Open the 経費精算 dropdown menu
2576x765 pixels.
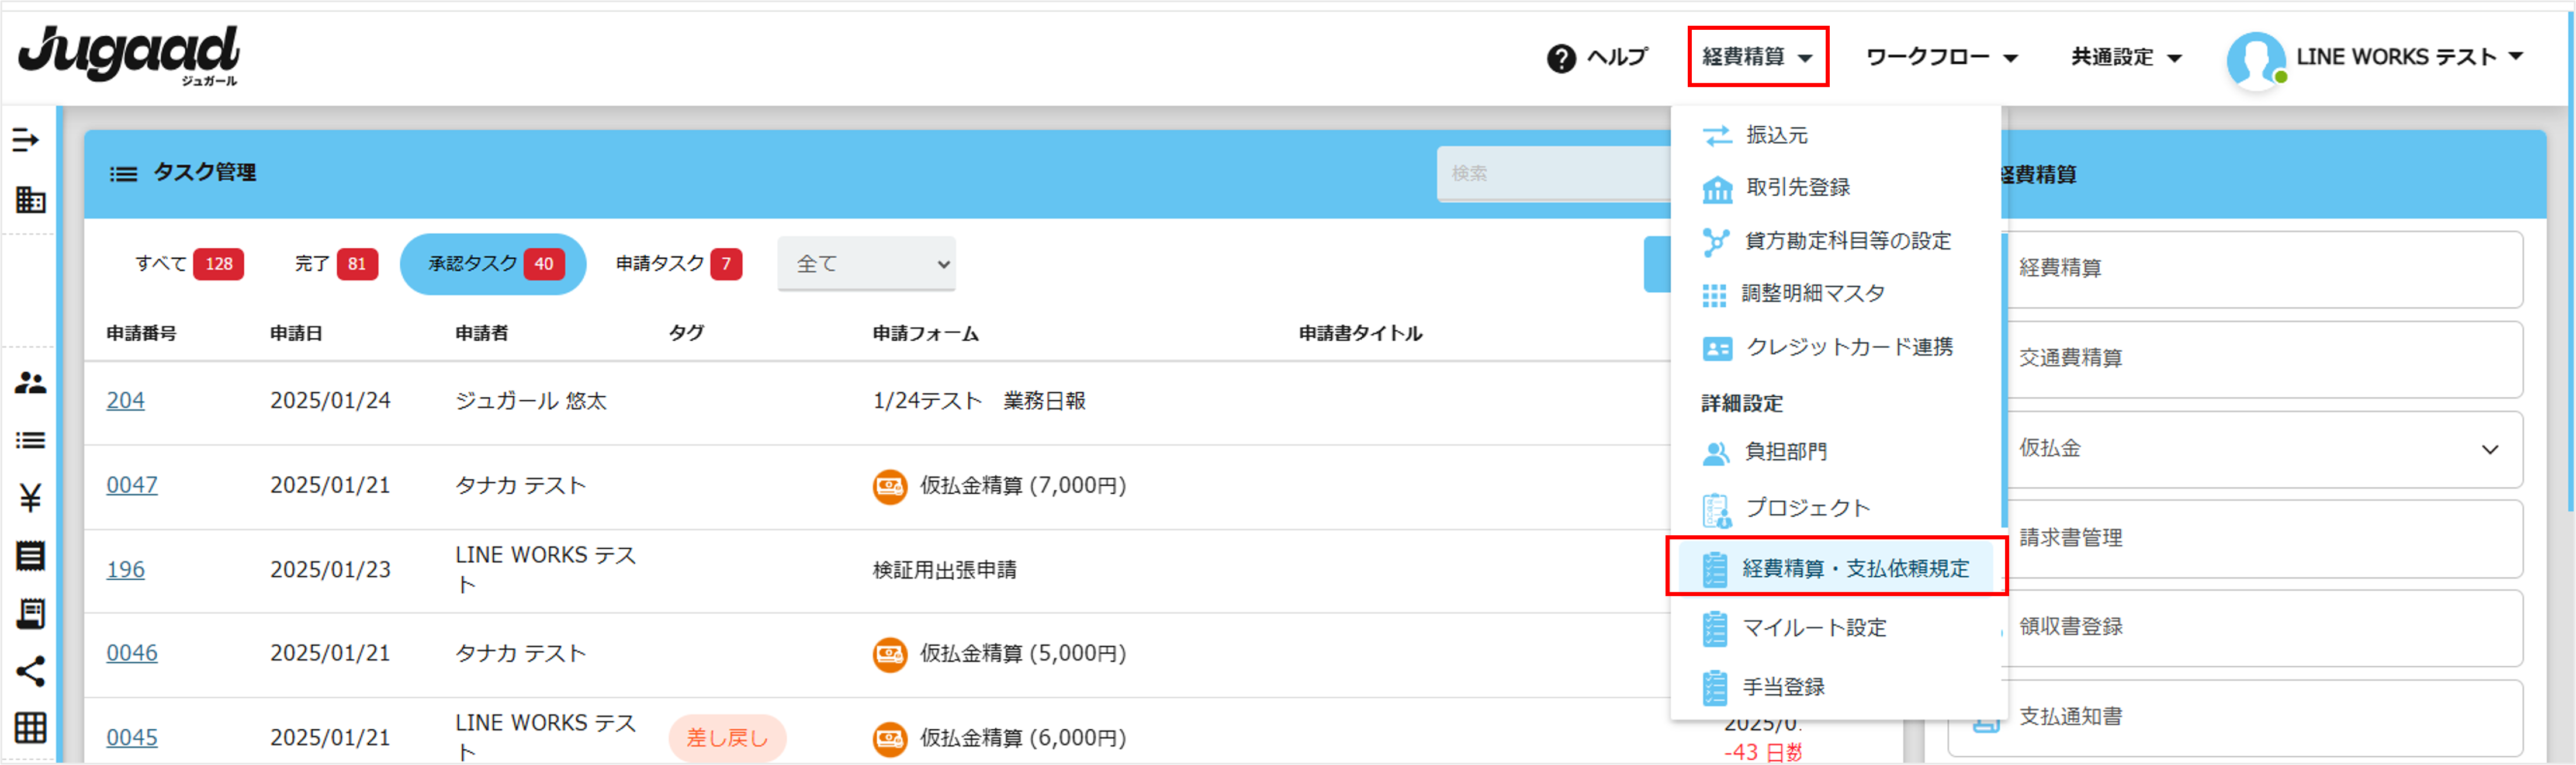click(1757, 57)
